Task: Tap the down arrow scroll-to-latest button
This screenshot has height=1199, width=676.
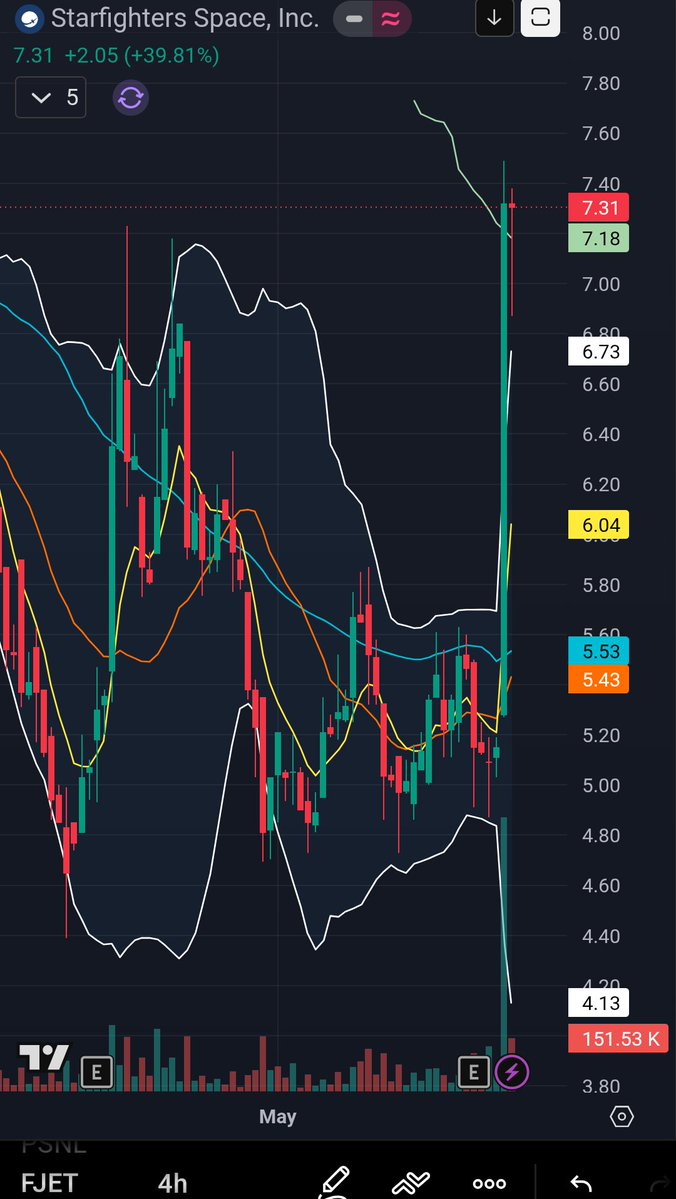Action: pos(494,18)
